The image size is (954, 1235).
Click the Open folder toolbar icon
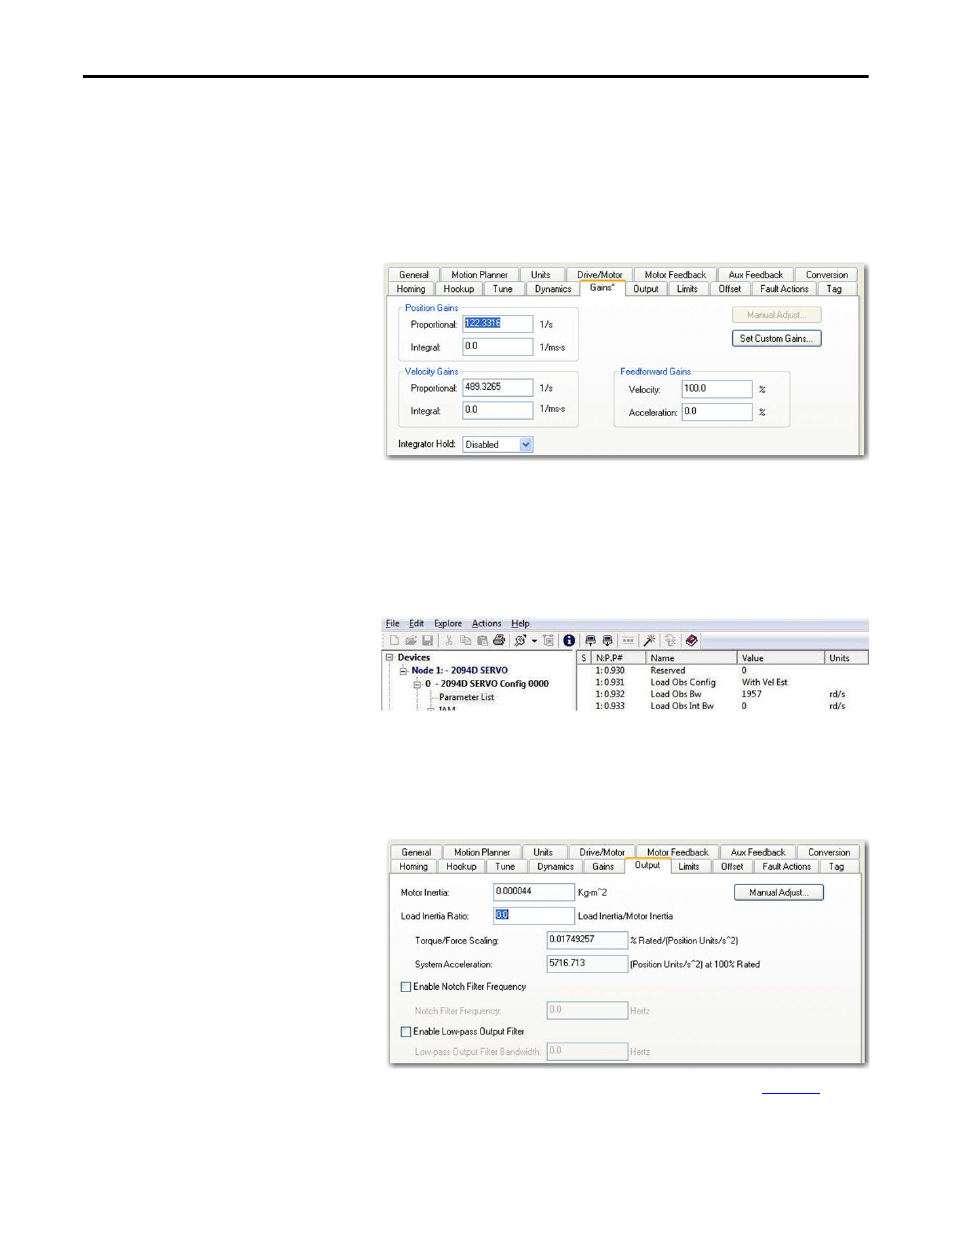point(411,640)
